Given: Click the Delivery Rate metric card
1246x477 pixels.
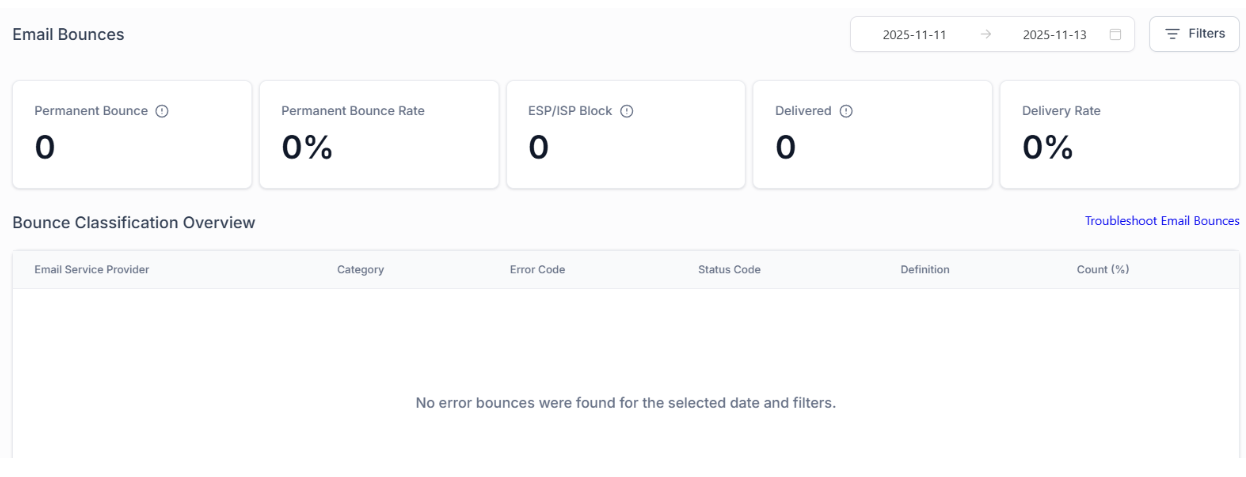Looking at the screenshot, I should point(1119,134).
